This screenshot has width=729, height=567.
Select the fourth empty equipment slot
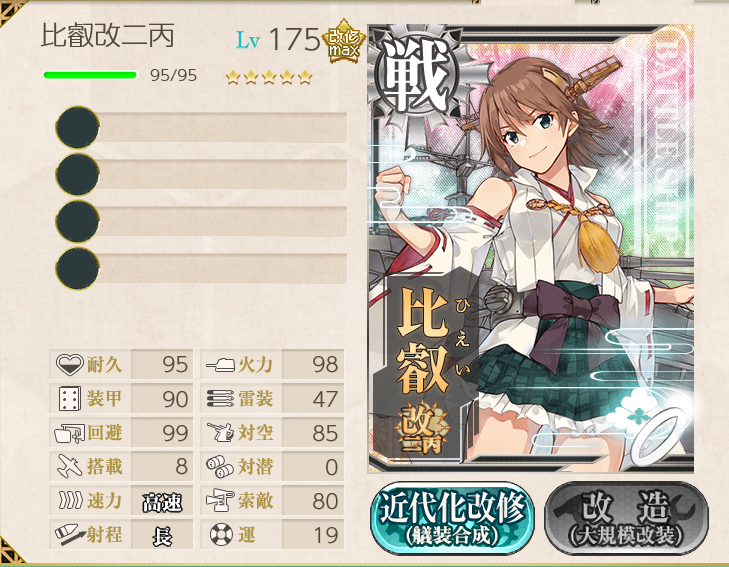(201, 269)
